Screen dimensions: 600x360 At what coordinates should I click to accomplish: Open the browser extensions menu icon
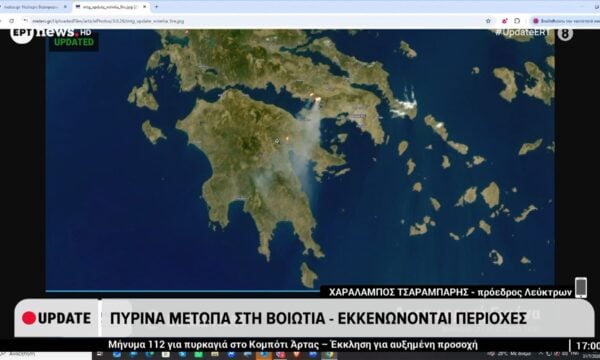(517, 21)
